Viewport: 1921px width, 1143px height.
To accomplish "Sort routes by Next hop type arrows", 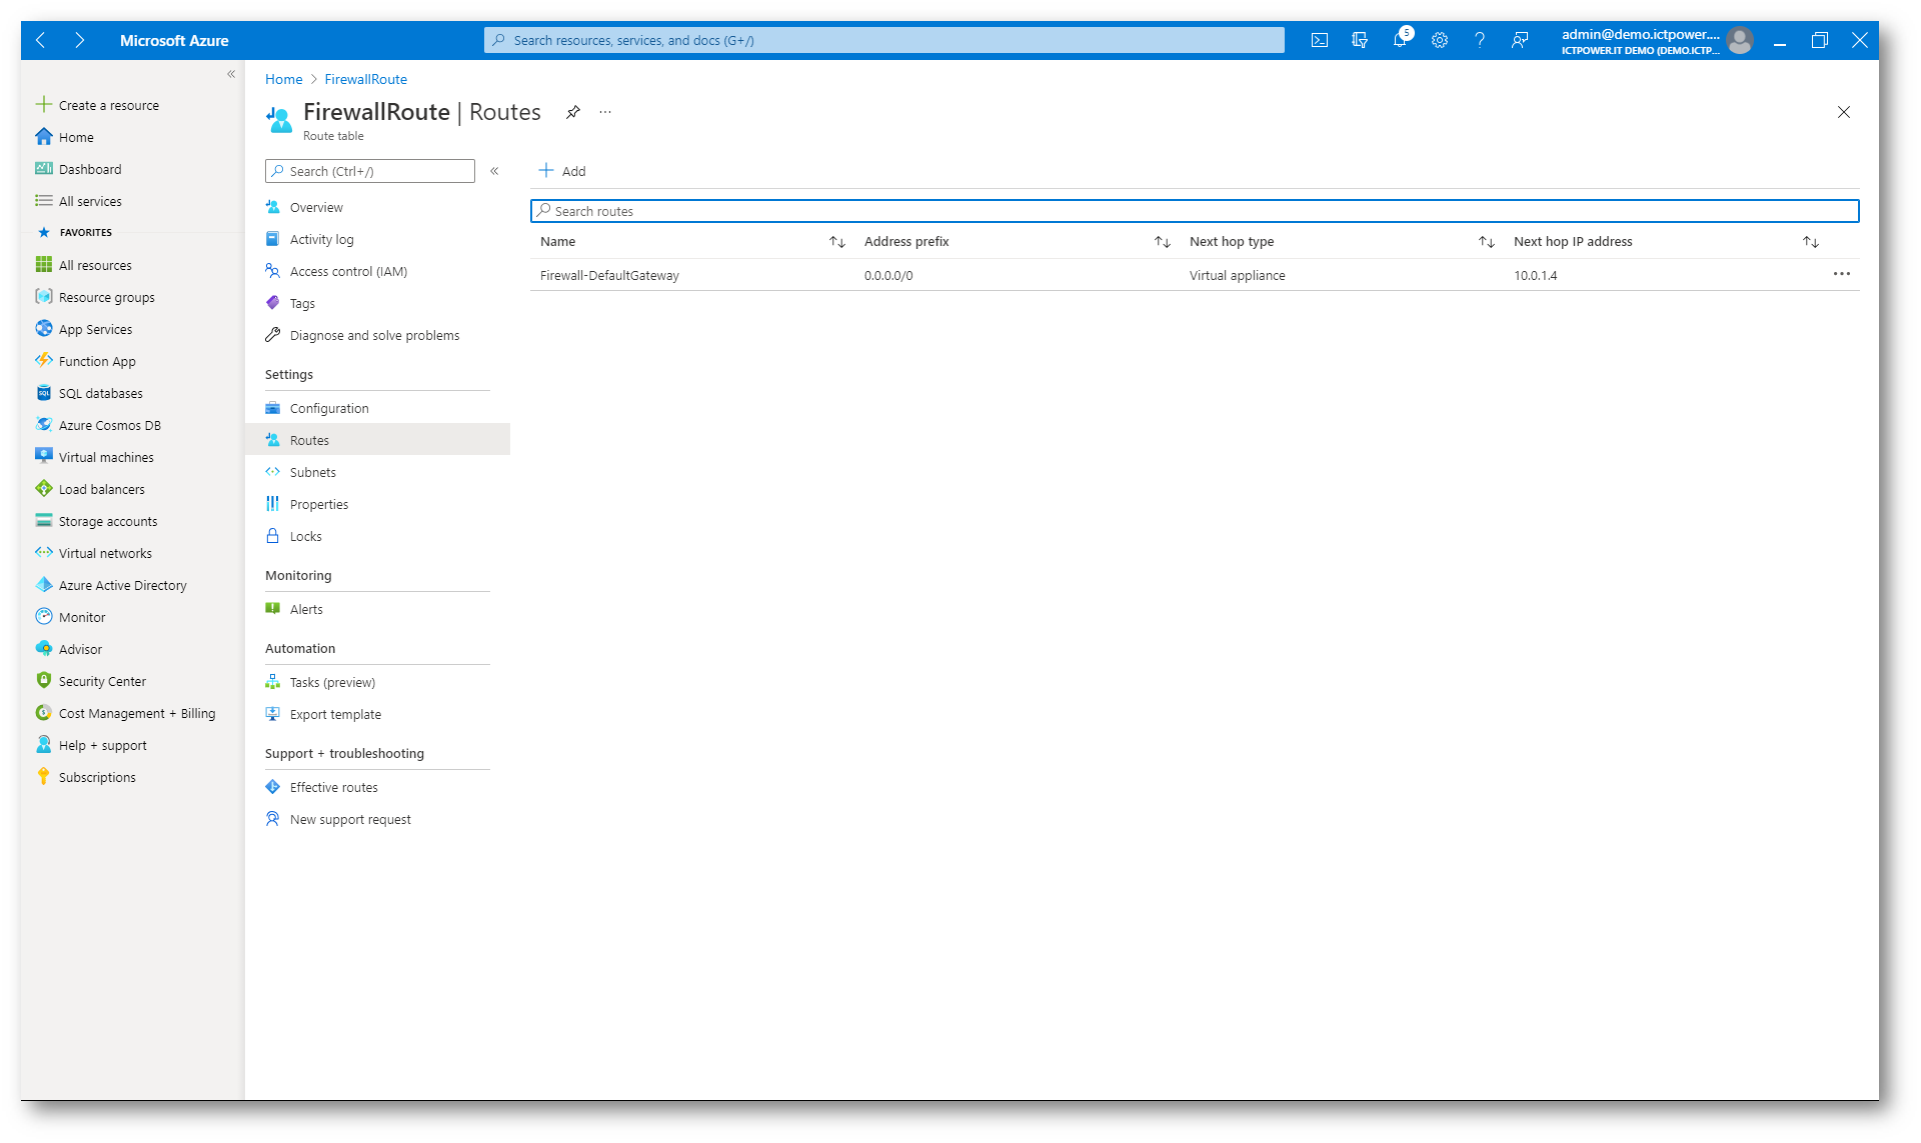I will (1486, 242).
